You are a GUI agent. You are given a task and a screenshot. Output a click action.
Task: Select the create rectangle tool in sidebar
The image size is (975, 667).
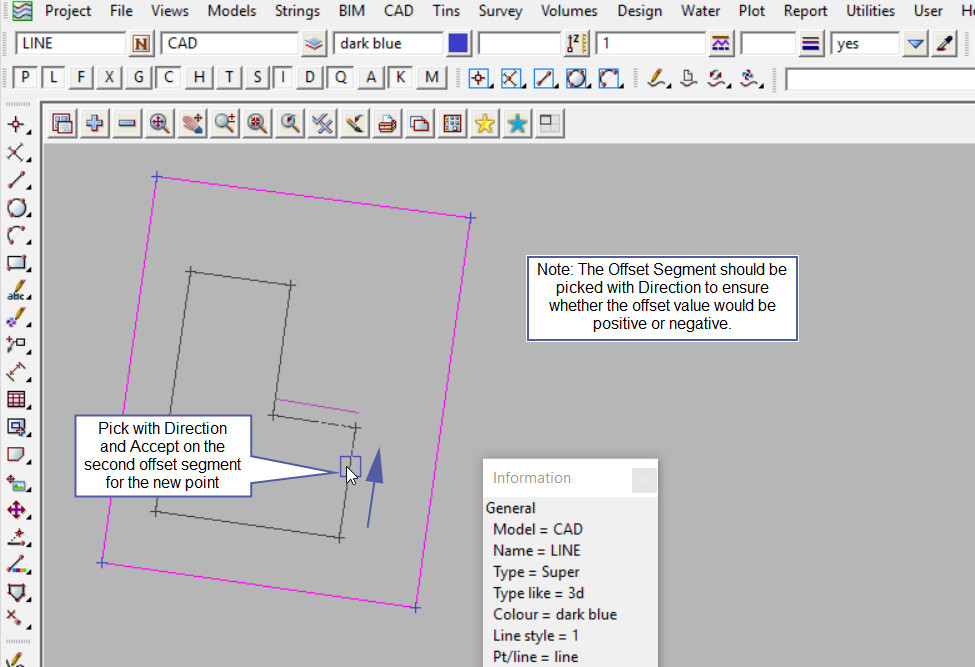click(x=16, y=264)
